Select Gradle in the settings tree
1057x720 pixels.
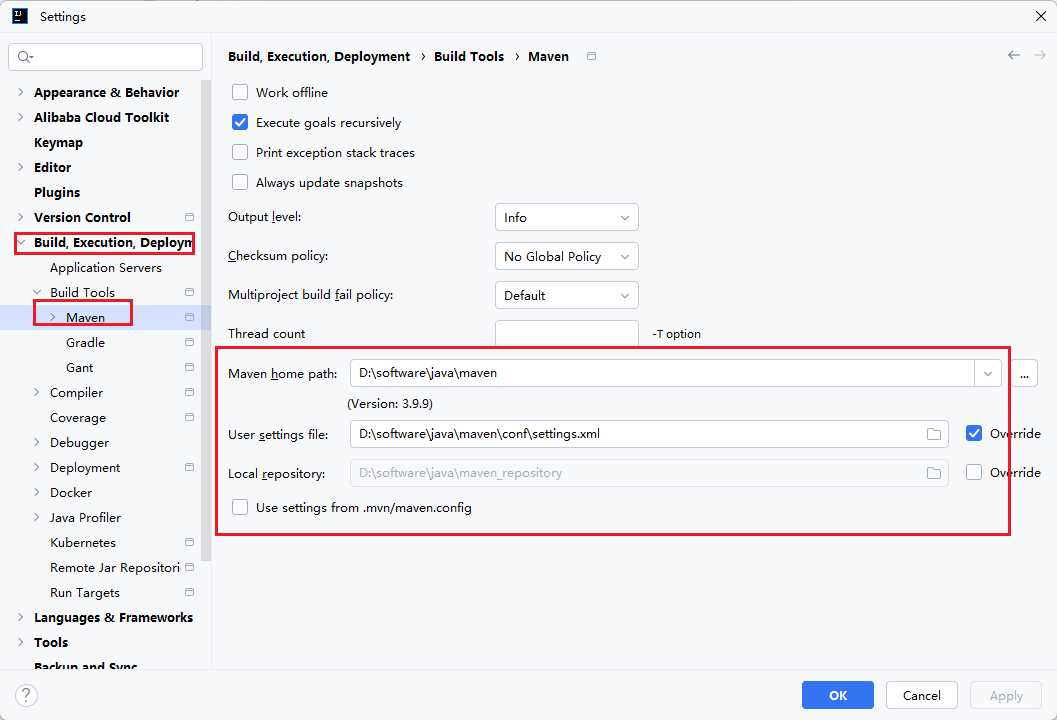85,342
